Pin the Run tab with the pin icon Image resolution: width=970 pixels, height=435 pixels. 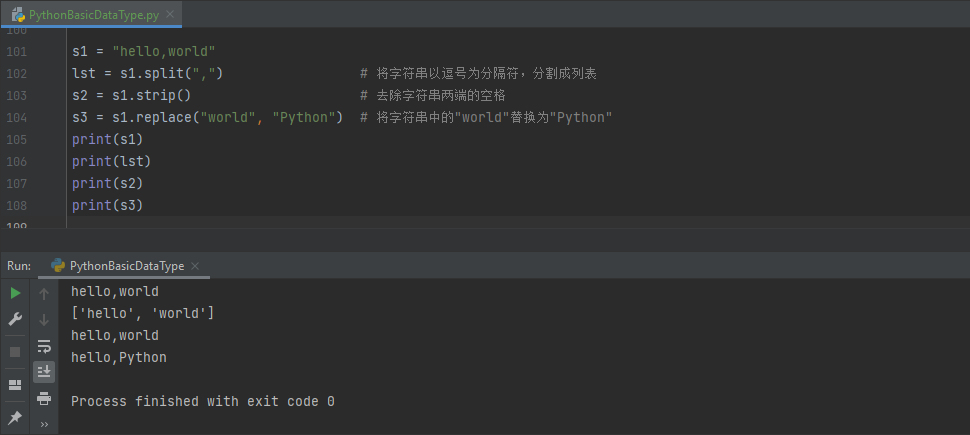click(x=15, y=417)
